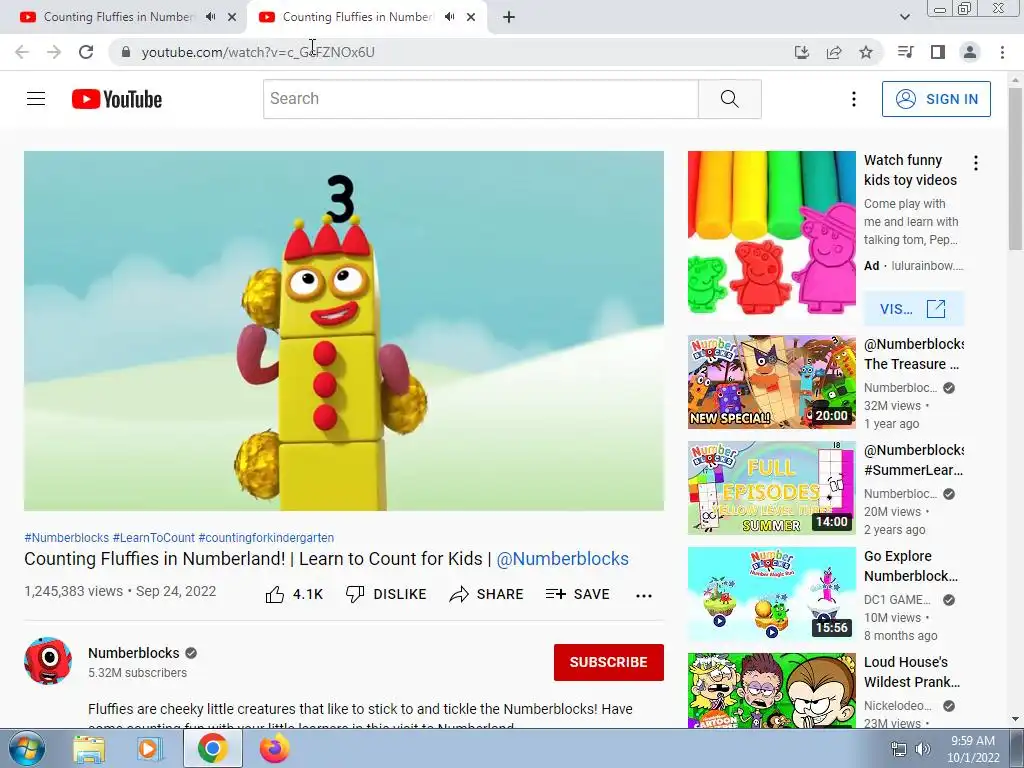The height and width of the screenshot is (768, 1024).
Task: Open the Chrome profile avatar
Action: coord(970,52)
